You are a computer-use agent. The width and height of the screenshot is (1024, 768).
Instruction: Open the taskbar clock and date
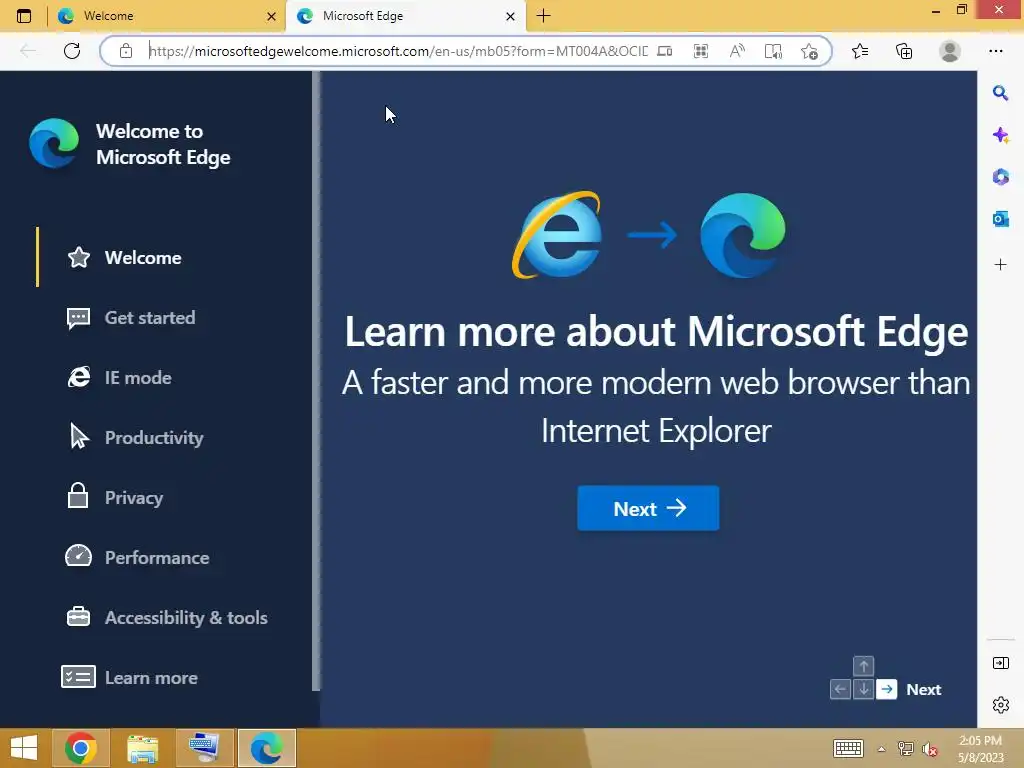[x=980, y=749]
